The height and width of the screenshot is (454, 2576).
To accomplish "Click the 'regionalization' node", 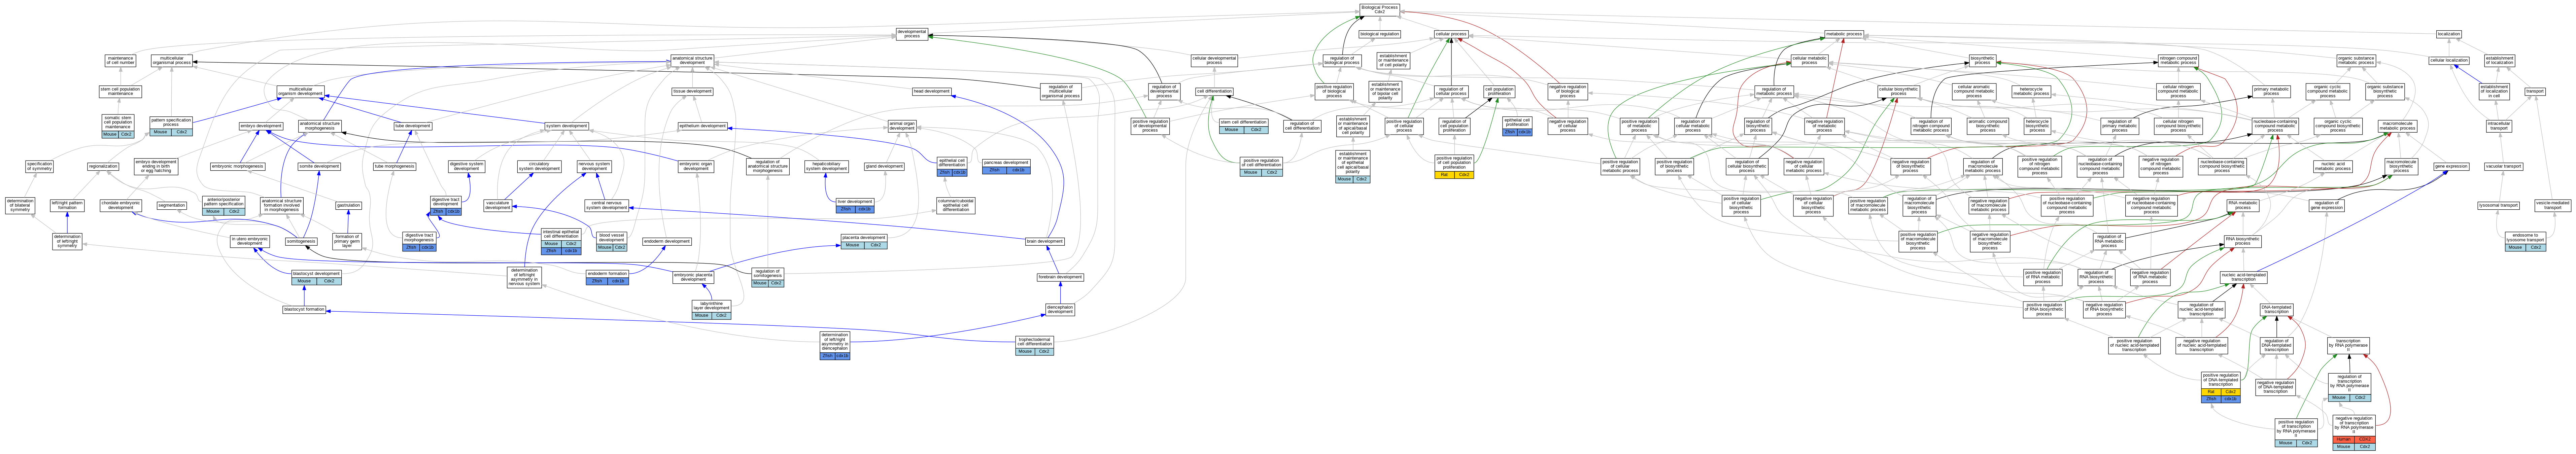I will pos(103,167).
